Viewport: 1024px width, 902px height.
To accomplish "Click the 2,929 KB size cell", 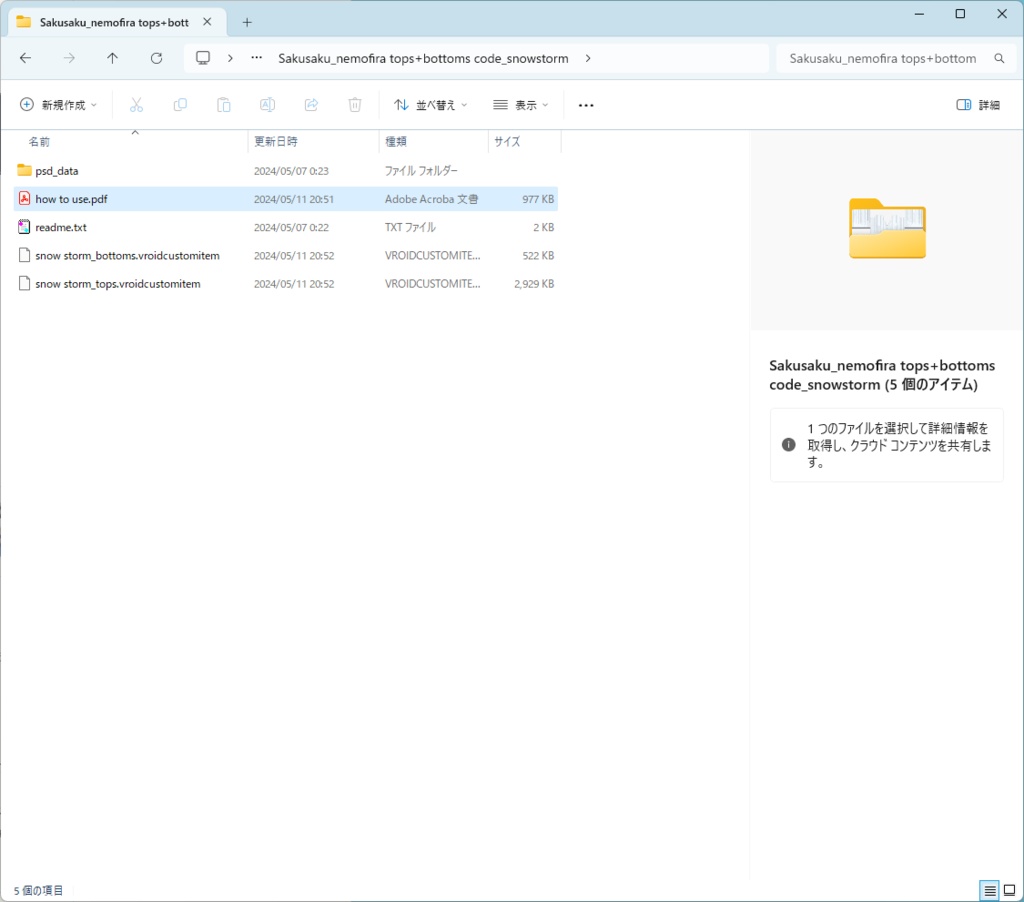I will [x=534, y=283].
